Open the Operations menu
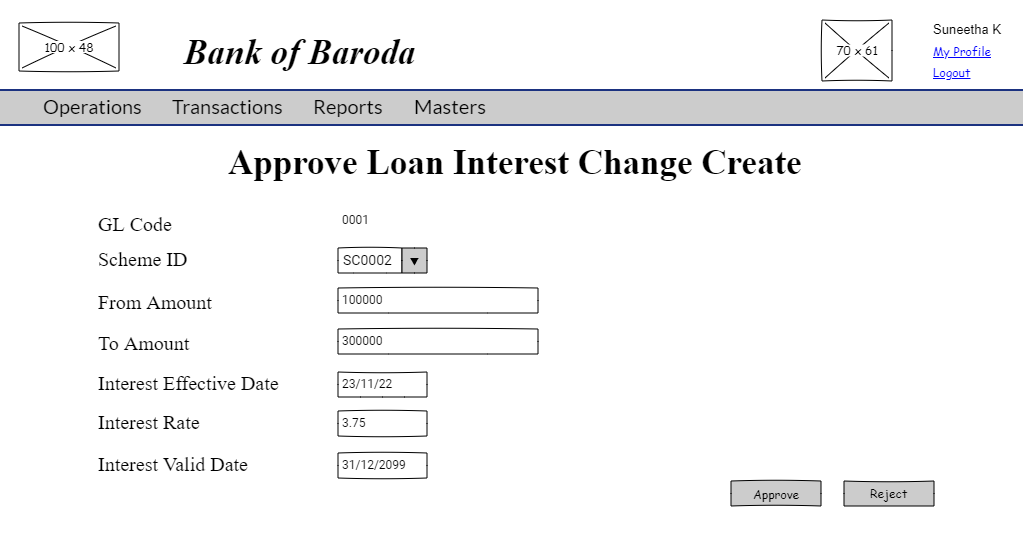1023x545 pixels. pyautogui.click(x=92, y=107)
